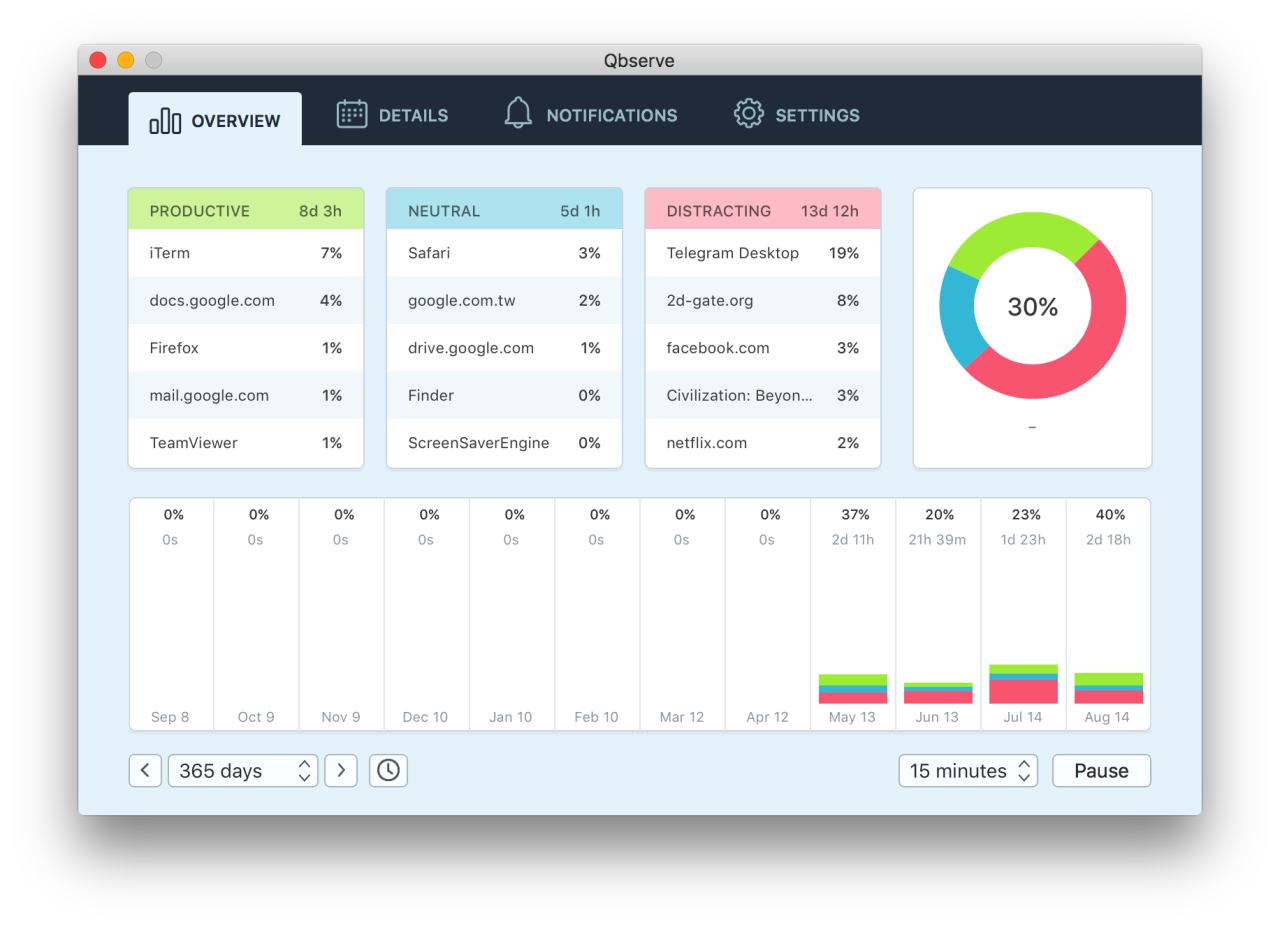Open the Notifications tab
Screen dimensions: 1280x927
pyautogui.click(x=611, y=116)
